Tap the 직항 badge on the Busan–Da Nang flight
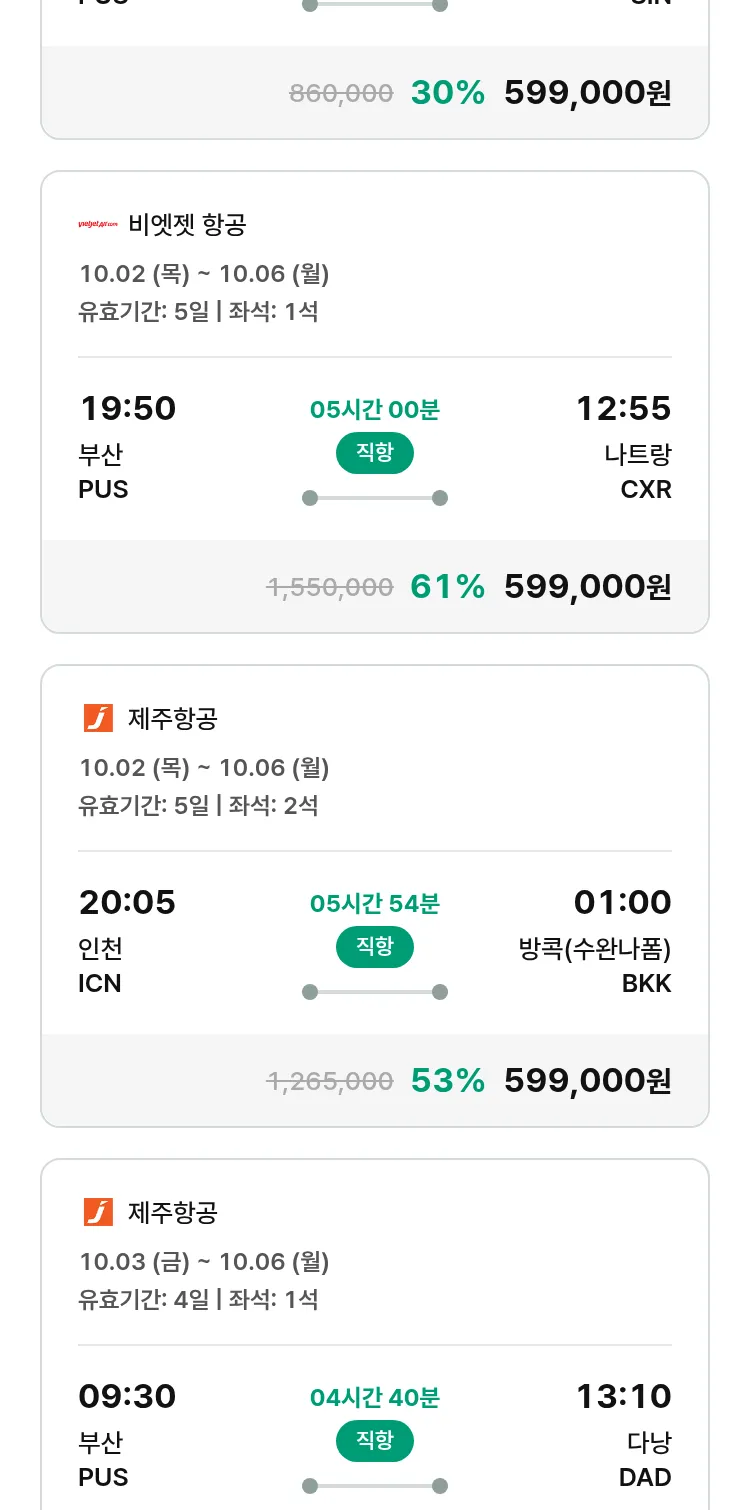The width and height of the screenshot is (750, 1510). (x=375, y=1441)
